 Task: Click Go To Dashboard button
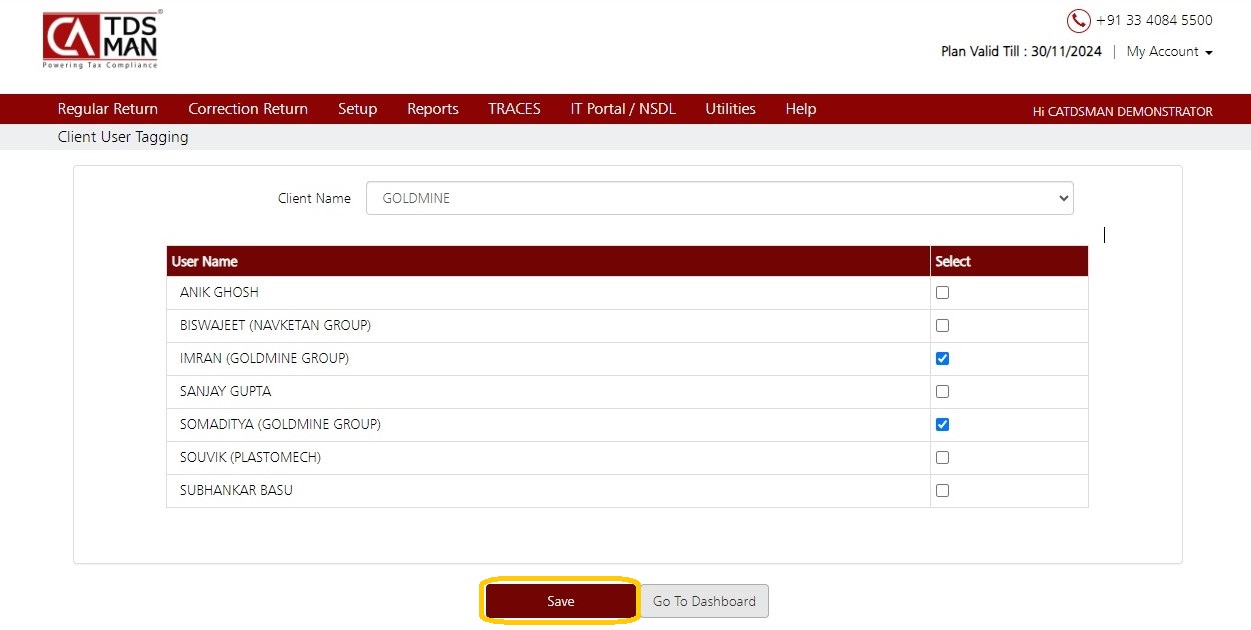(x=704, y=601)
